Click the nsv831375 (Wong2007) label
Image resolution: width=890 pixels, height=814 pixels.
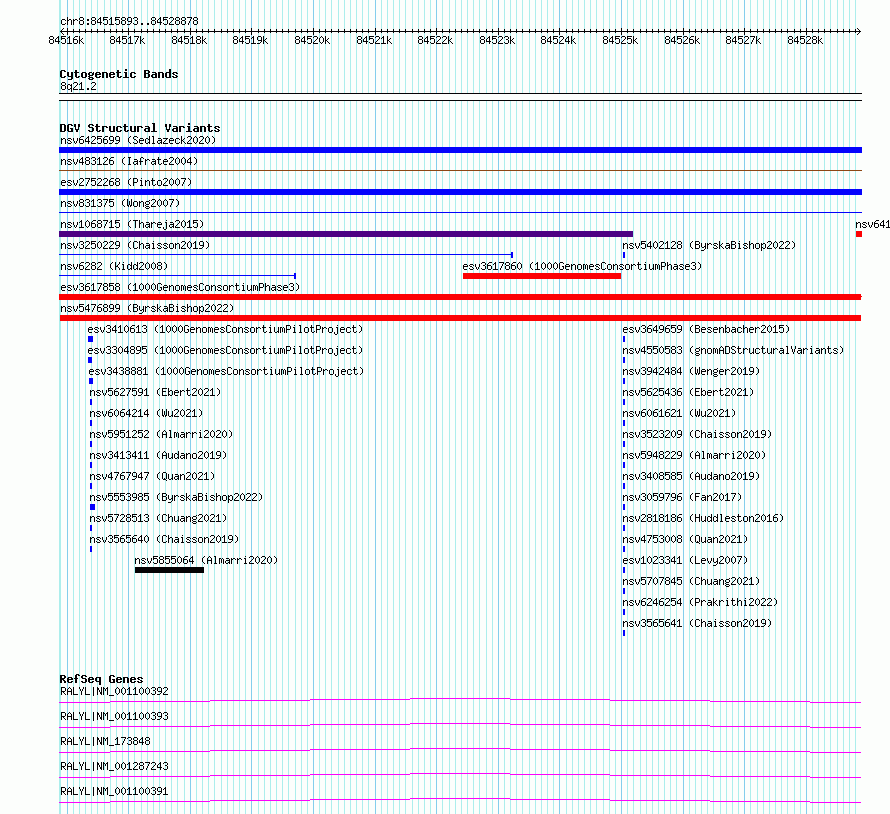tap(120, 203)
